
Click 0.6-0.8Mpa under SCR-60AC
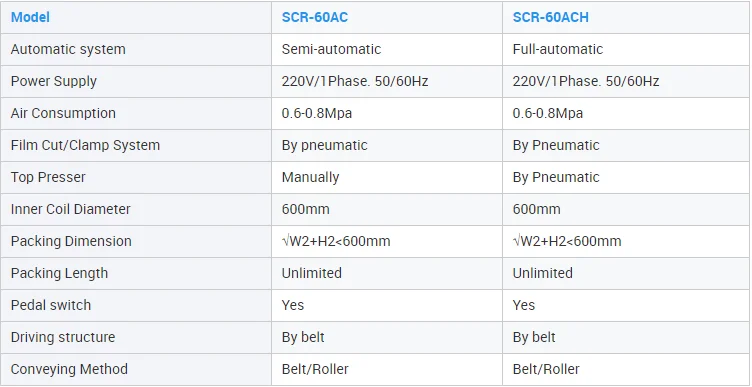pyautogui.click(x=317, y=113)
